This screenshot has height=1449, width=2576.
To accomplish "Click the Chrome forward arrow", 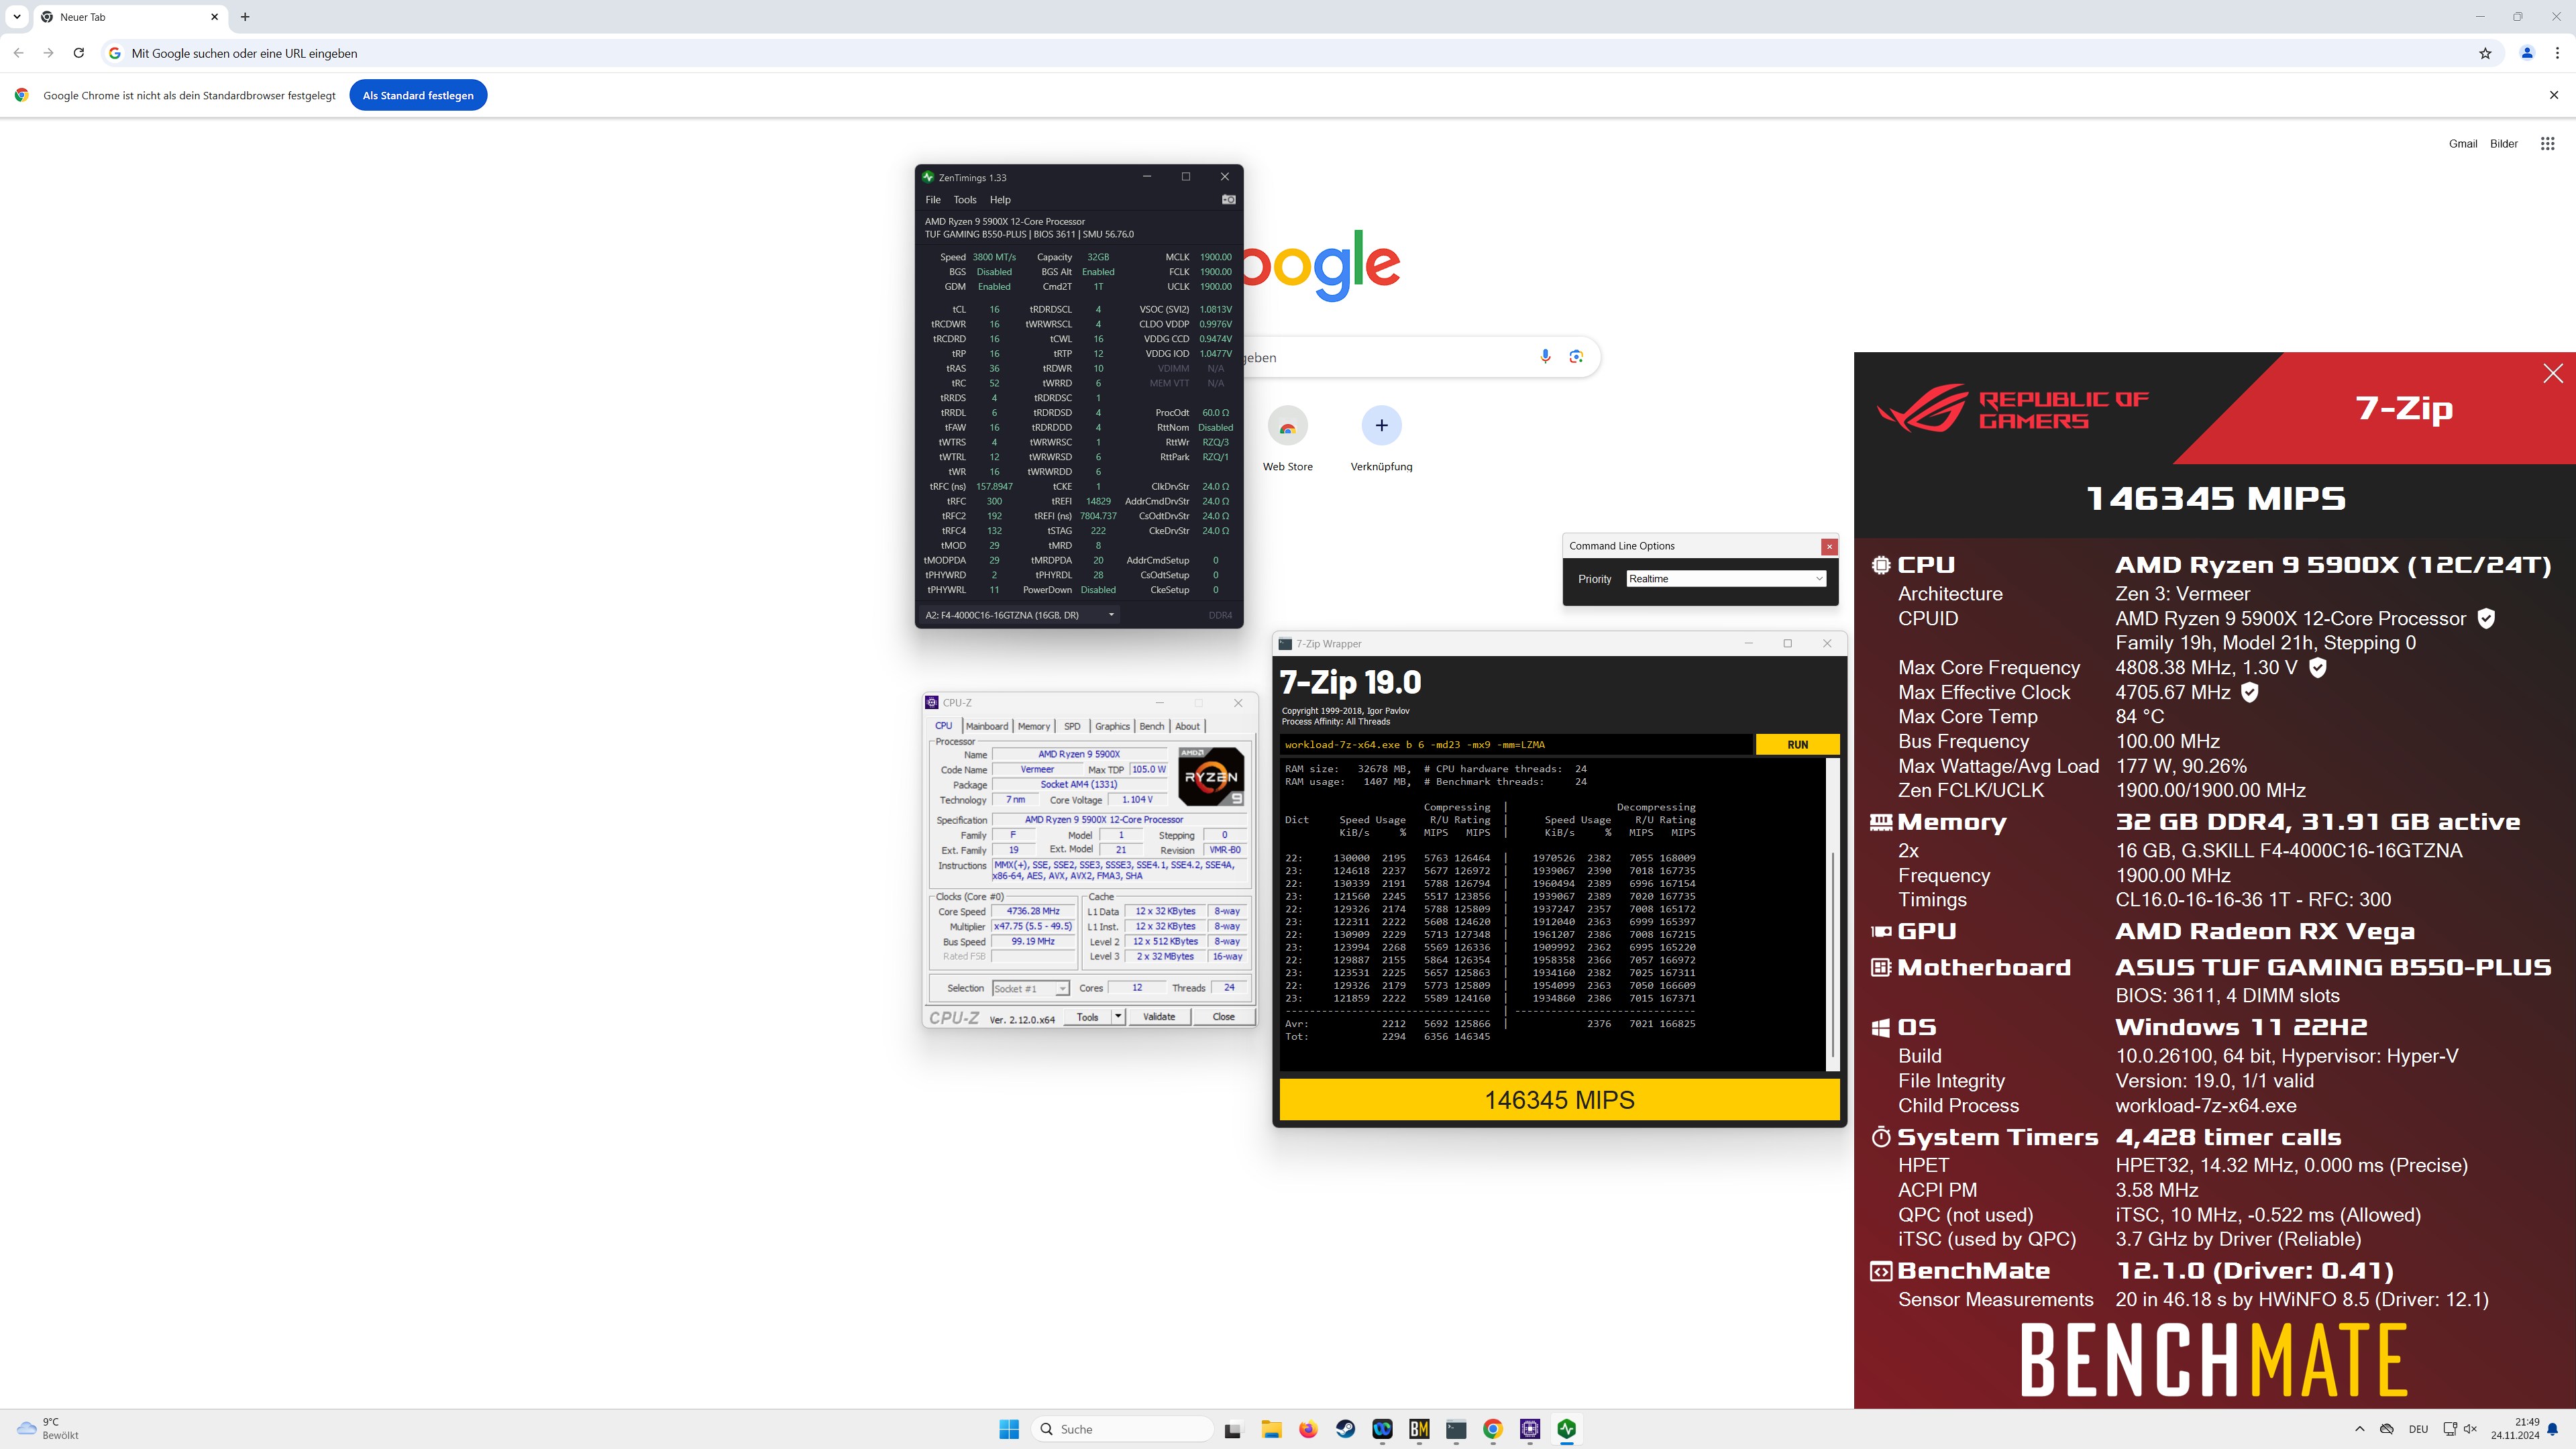I will pyautogui.click(x=48, y=53).
